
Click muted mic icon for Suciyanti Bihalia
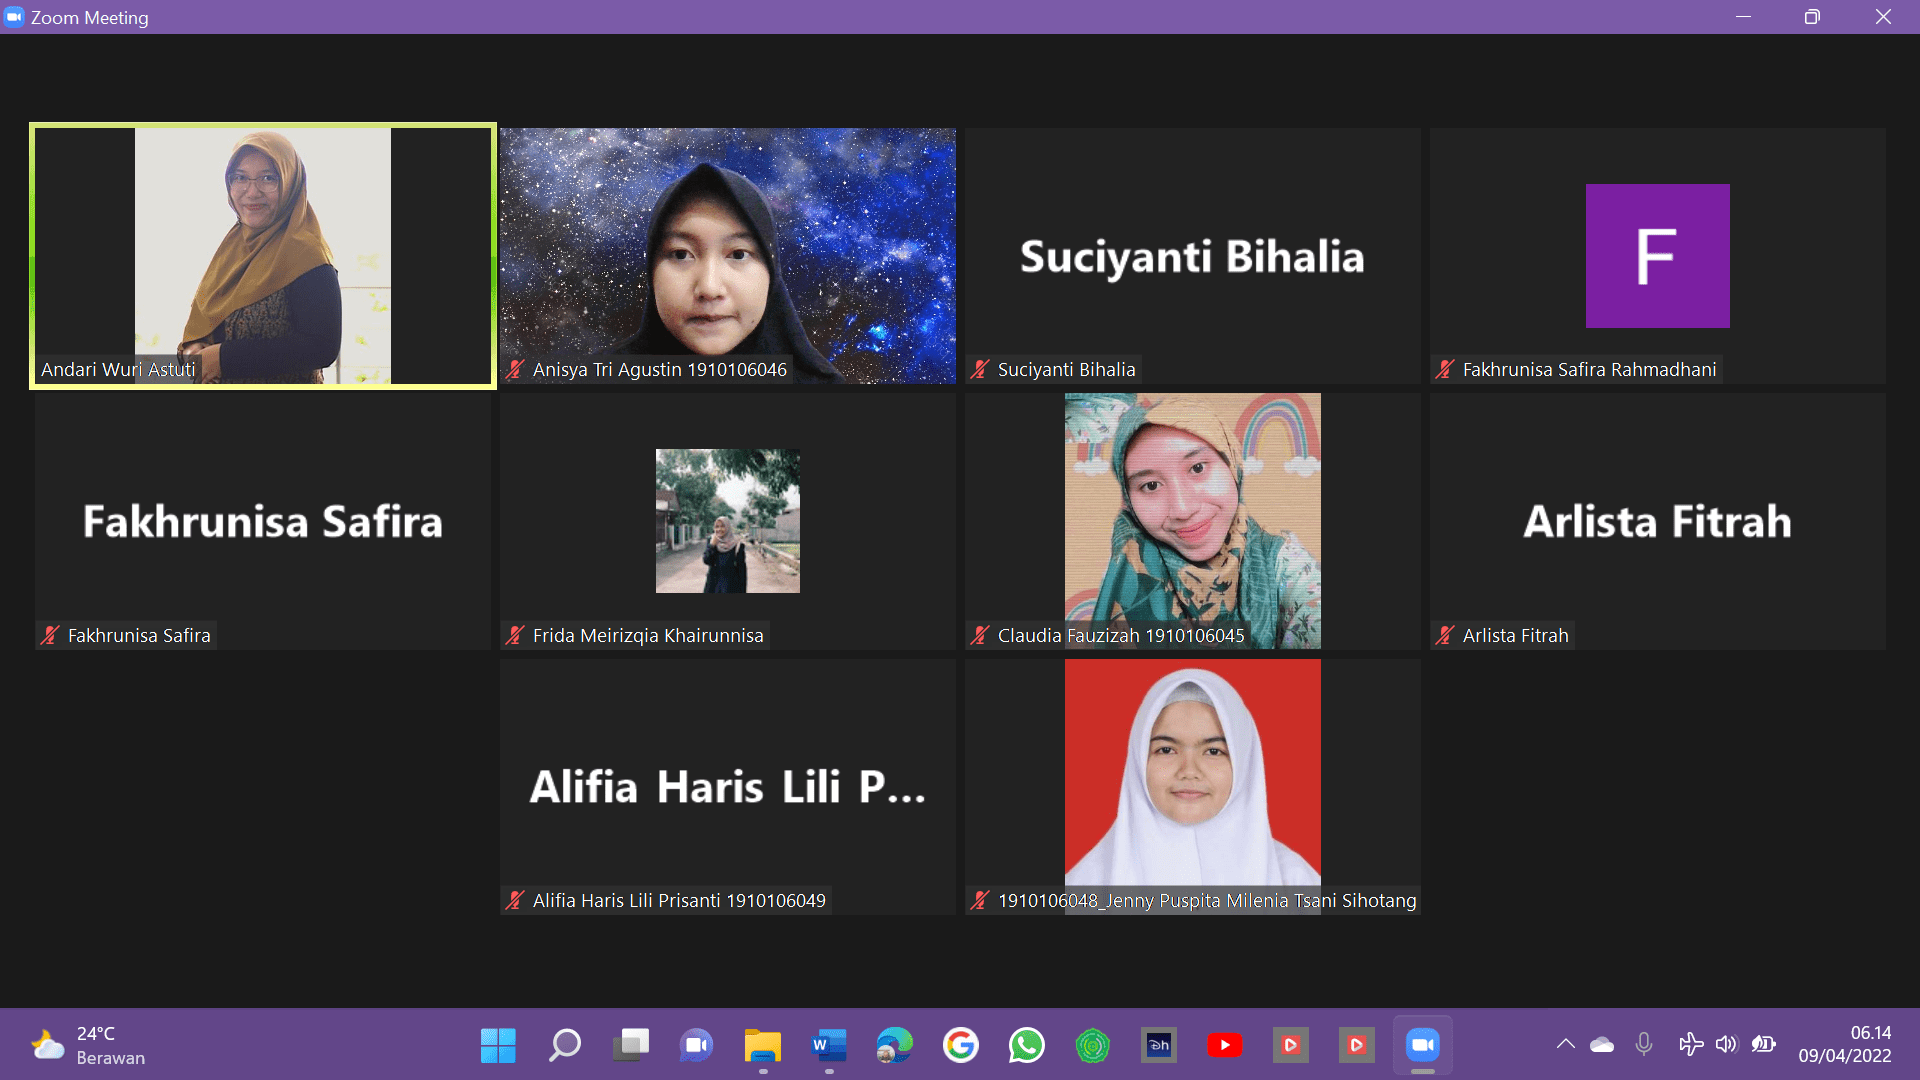(980, 370)
